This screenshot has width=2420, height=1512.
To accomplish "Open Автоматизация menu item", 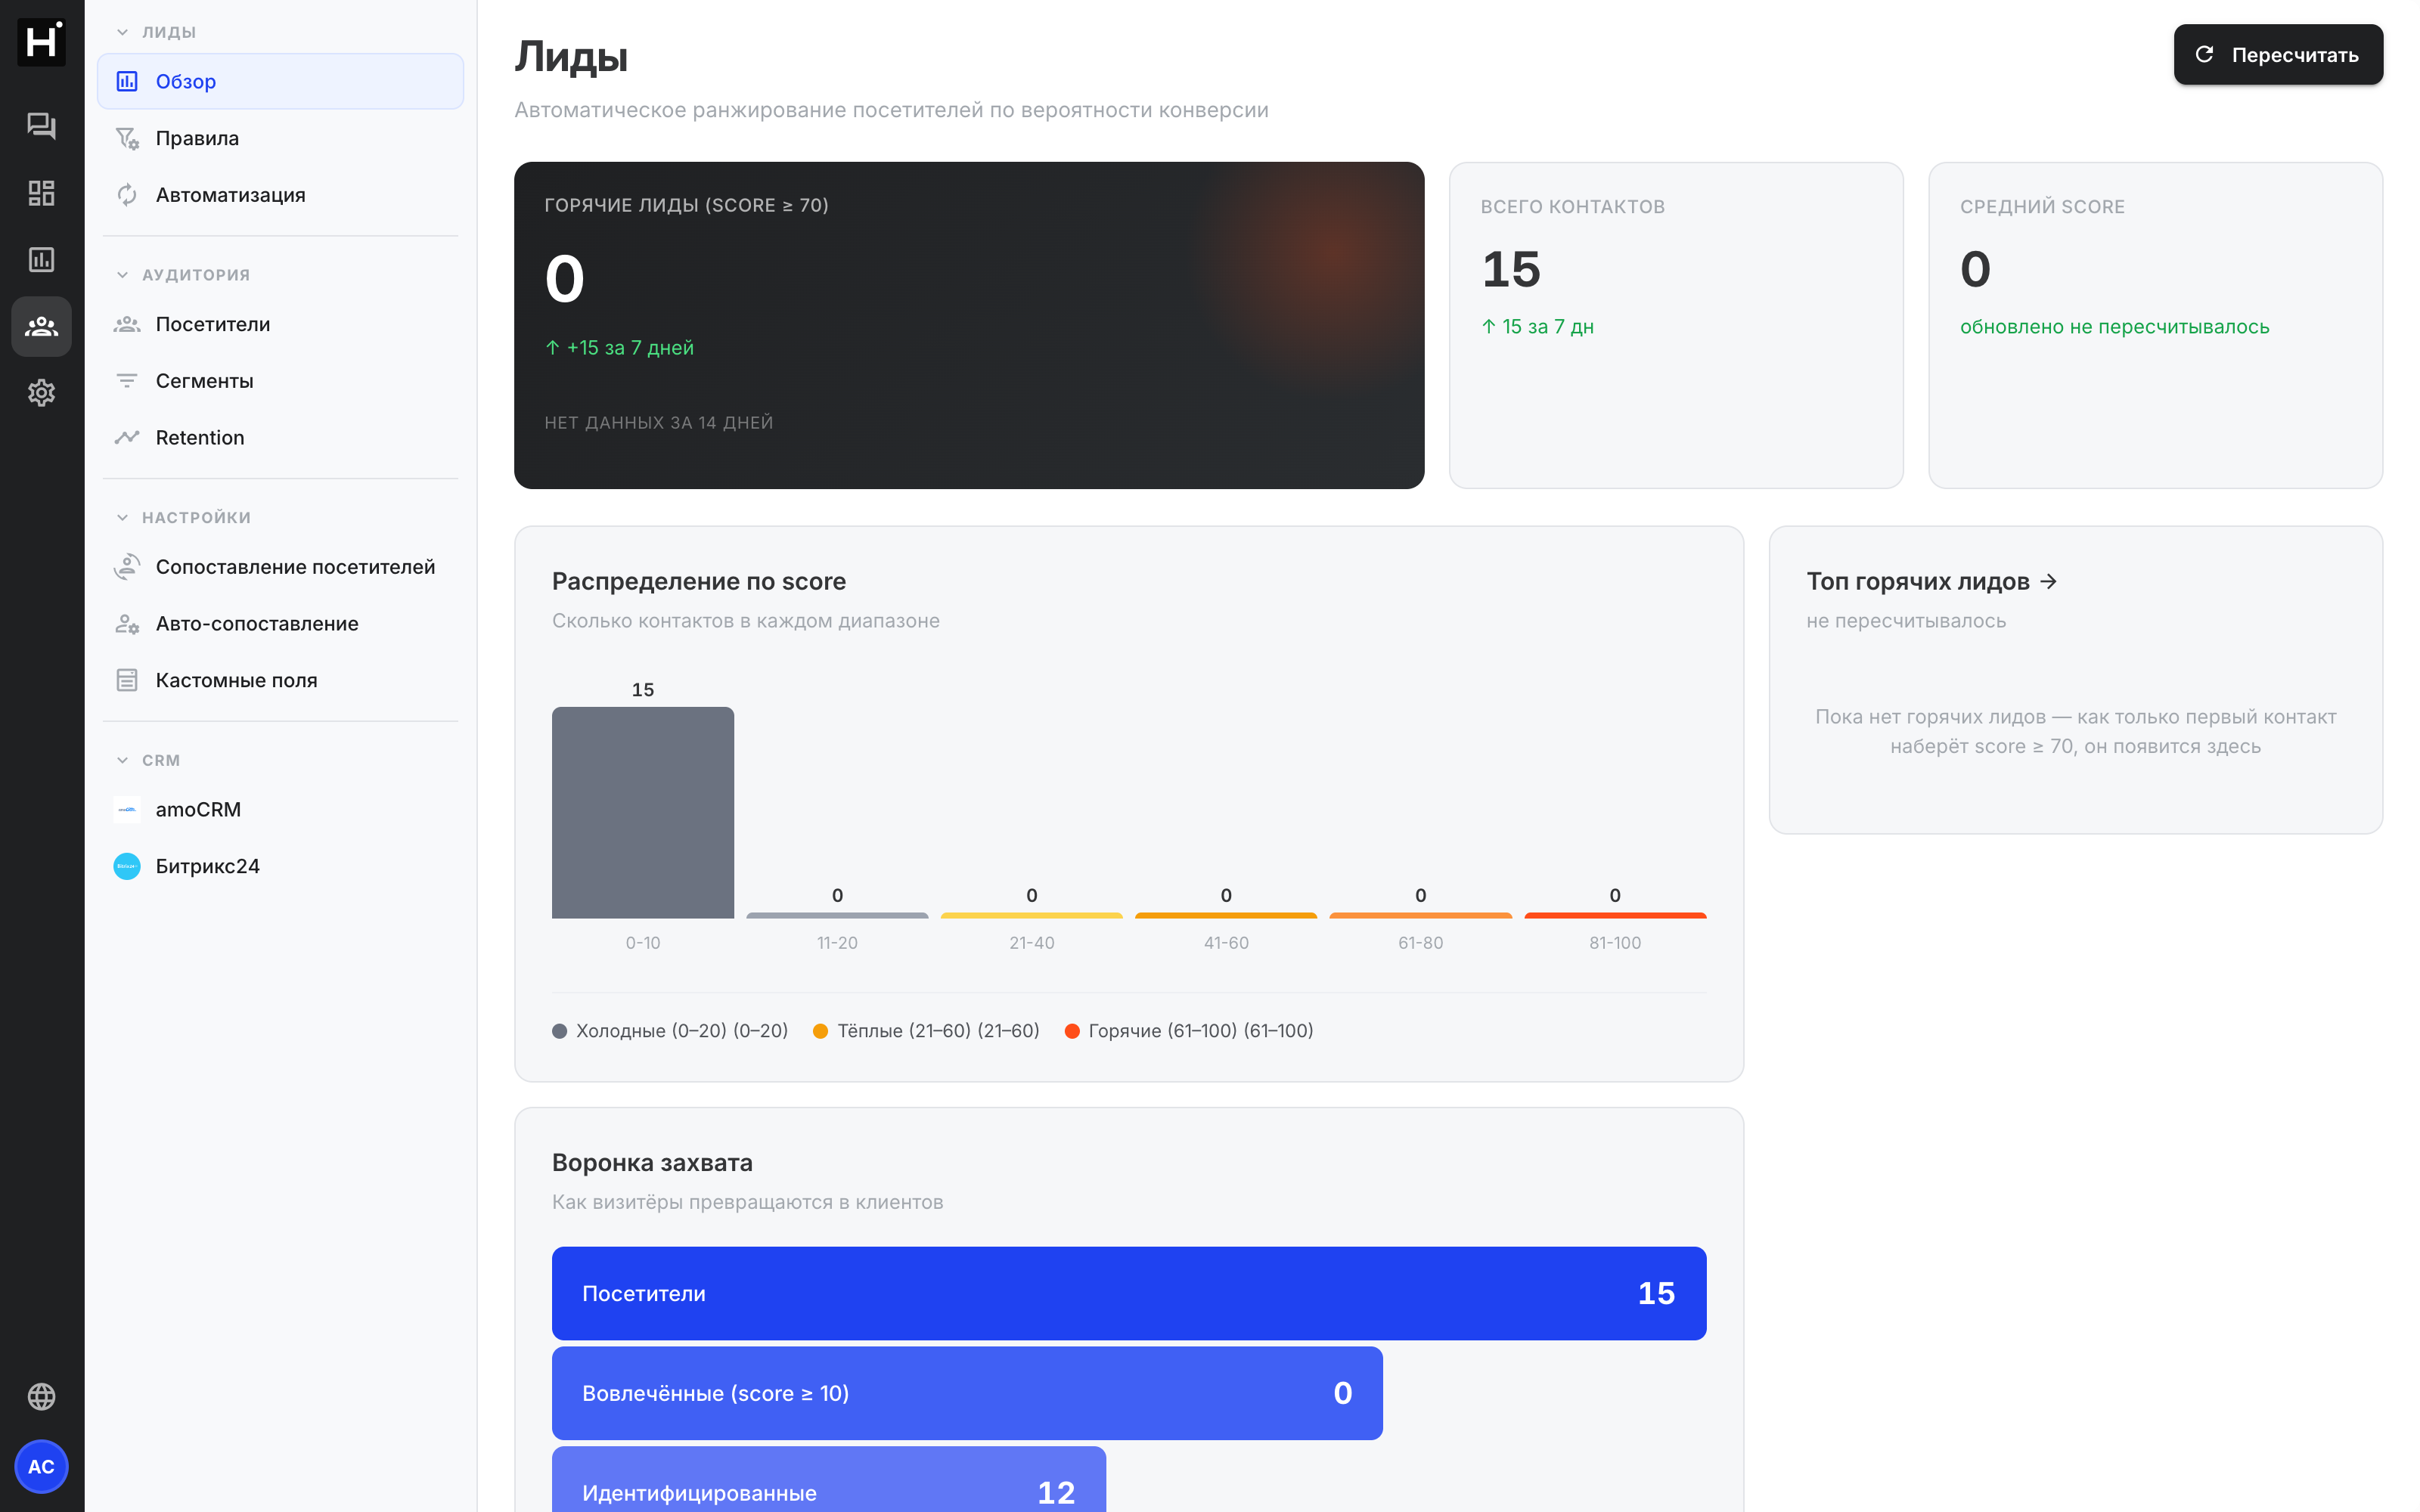I will pos(280,195).
